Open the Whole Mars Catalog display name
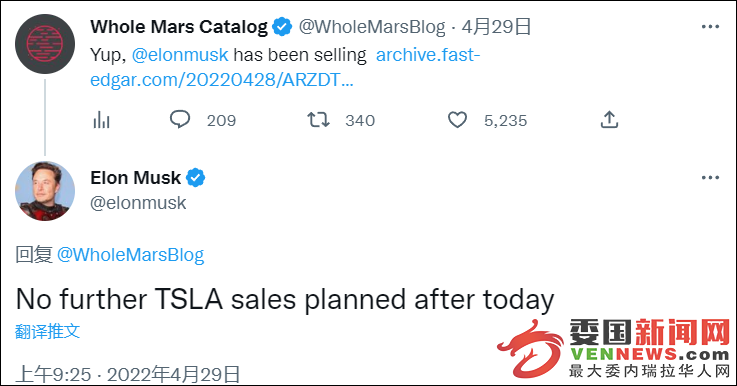The width and height of the screenshot is (737, 386). tap(179, 27)
